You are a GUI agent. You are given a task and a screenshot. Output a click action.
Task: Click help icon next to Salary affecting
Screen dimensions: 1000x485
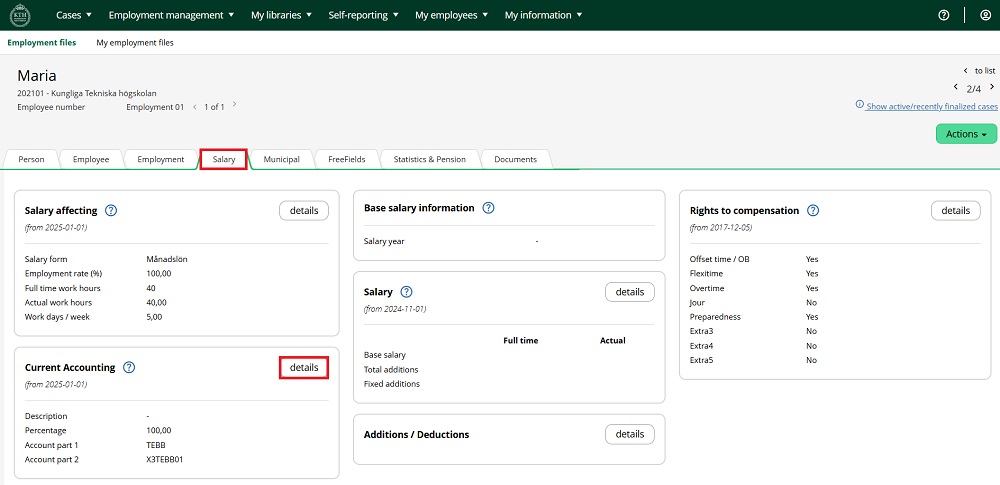click(111, 210)
